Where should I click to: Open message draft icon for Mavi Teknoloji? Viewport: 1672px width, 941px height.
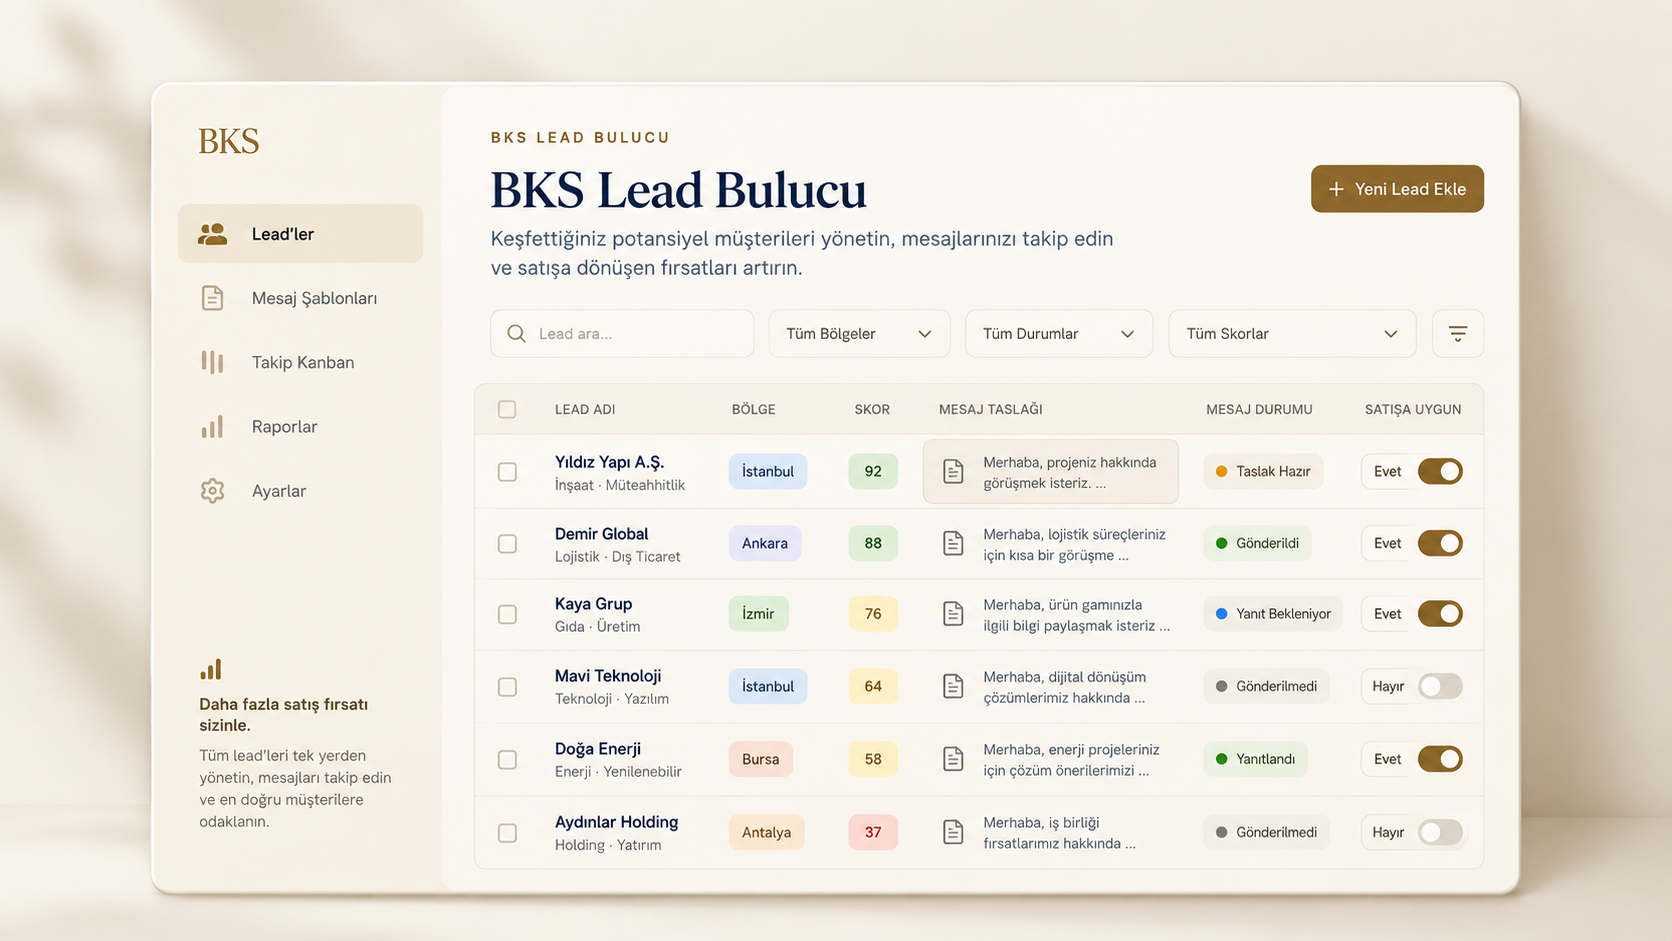pyautogui.click(x=953, y=686)
